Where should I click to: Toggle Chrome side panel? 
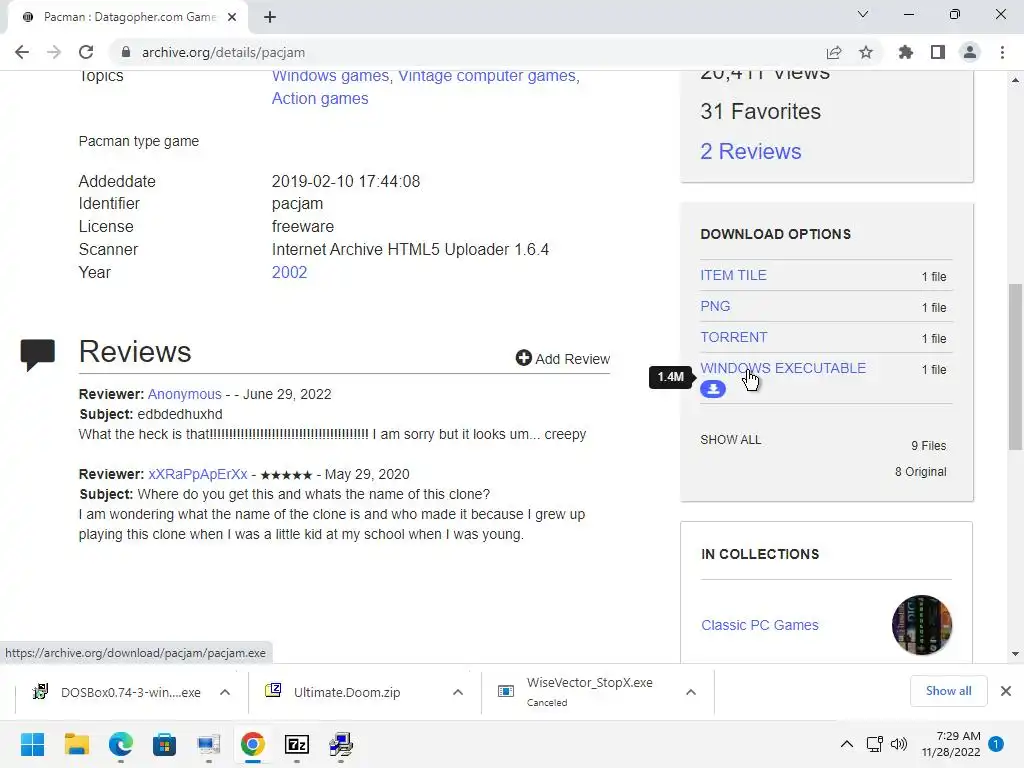pos(938,52)
